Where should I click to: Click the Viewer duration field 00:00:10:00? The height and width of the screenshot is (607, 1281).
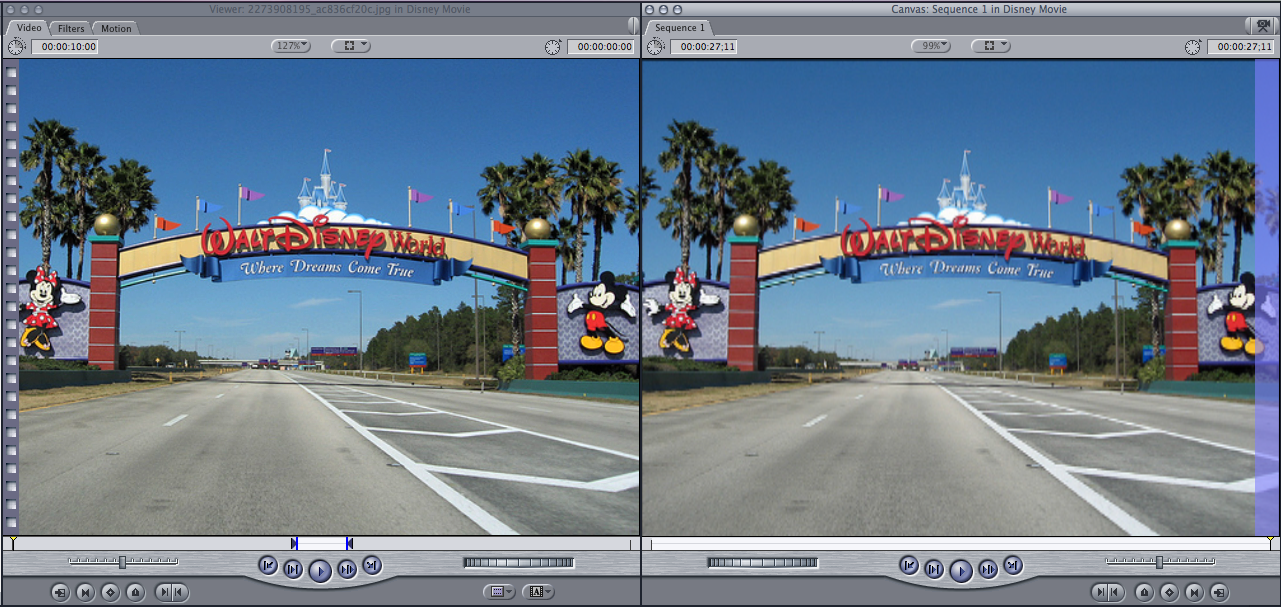tap(64, 46)
